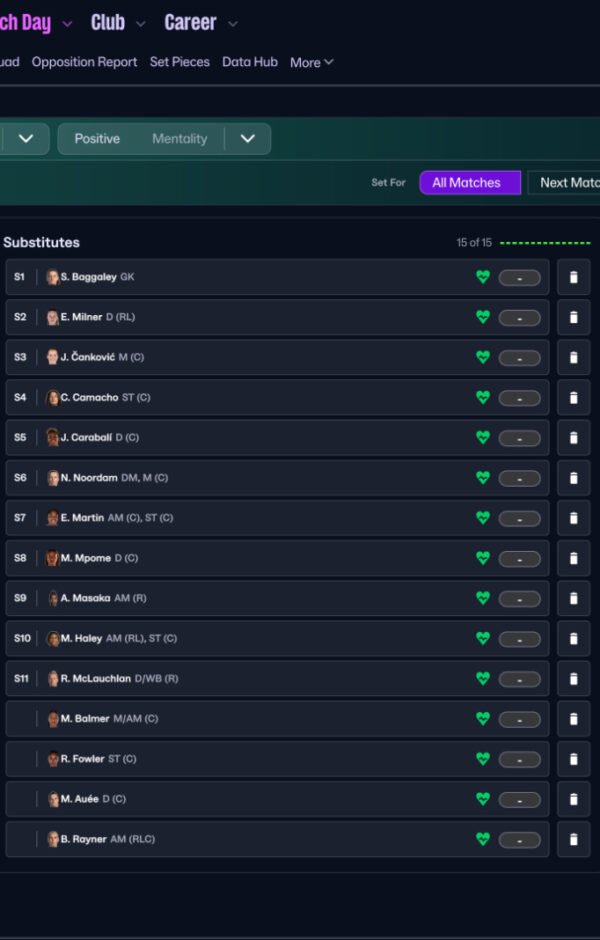Click the green dashed substitutes progress bar
The width and height of the screenshot is (600, 940).
click(545, 243)
